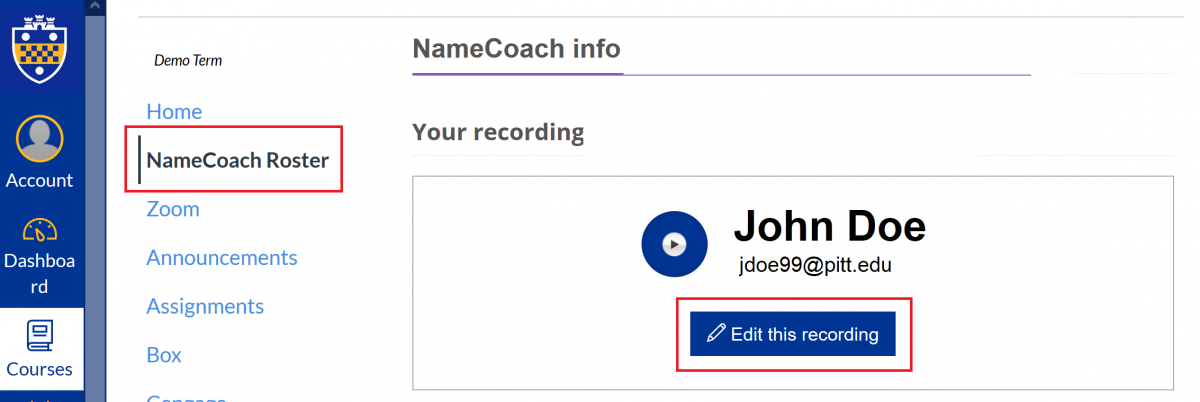Select NameCoach Roster in the course menu
The image size is (1200, 402).
(237, 160)
